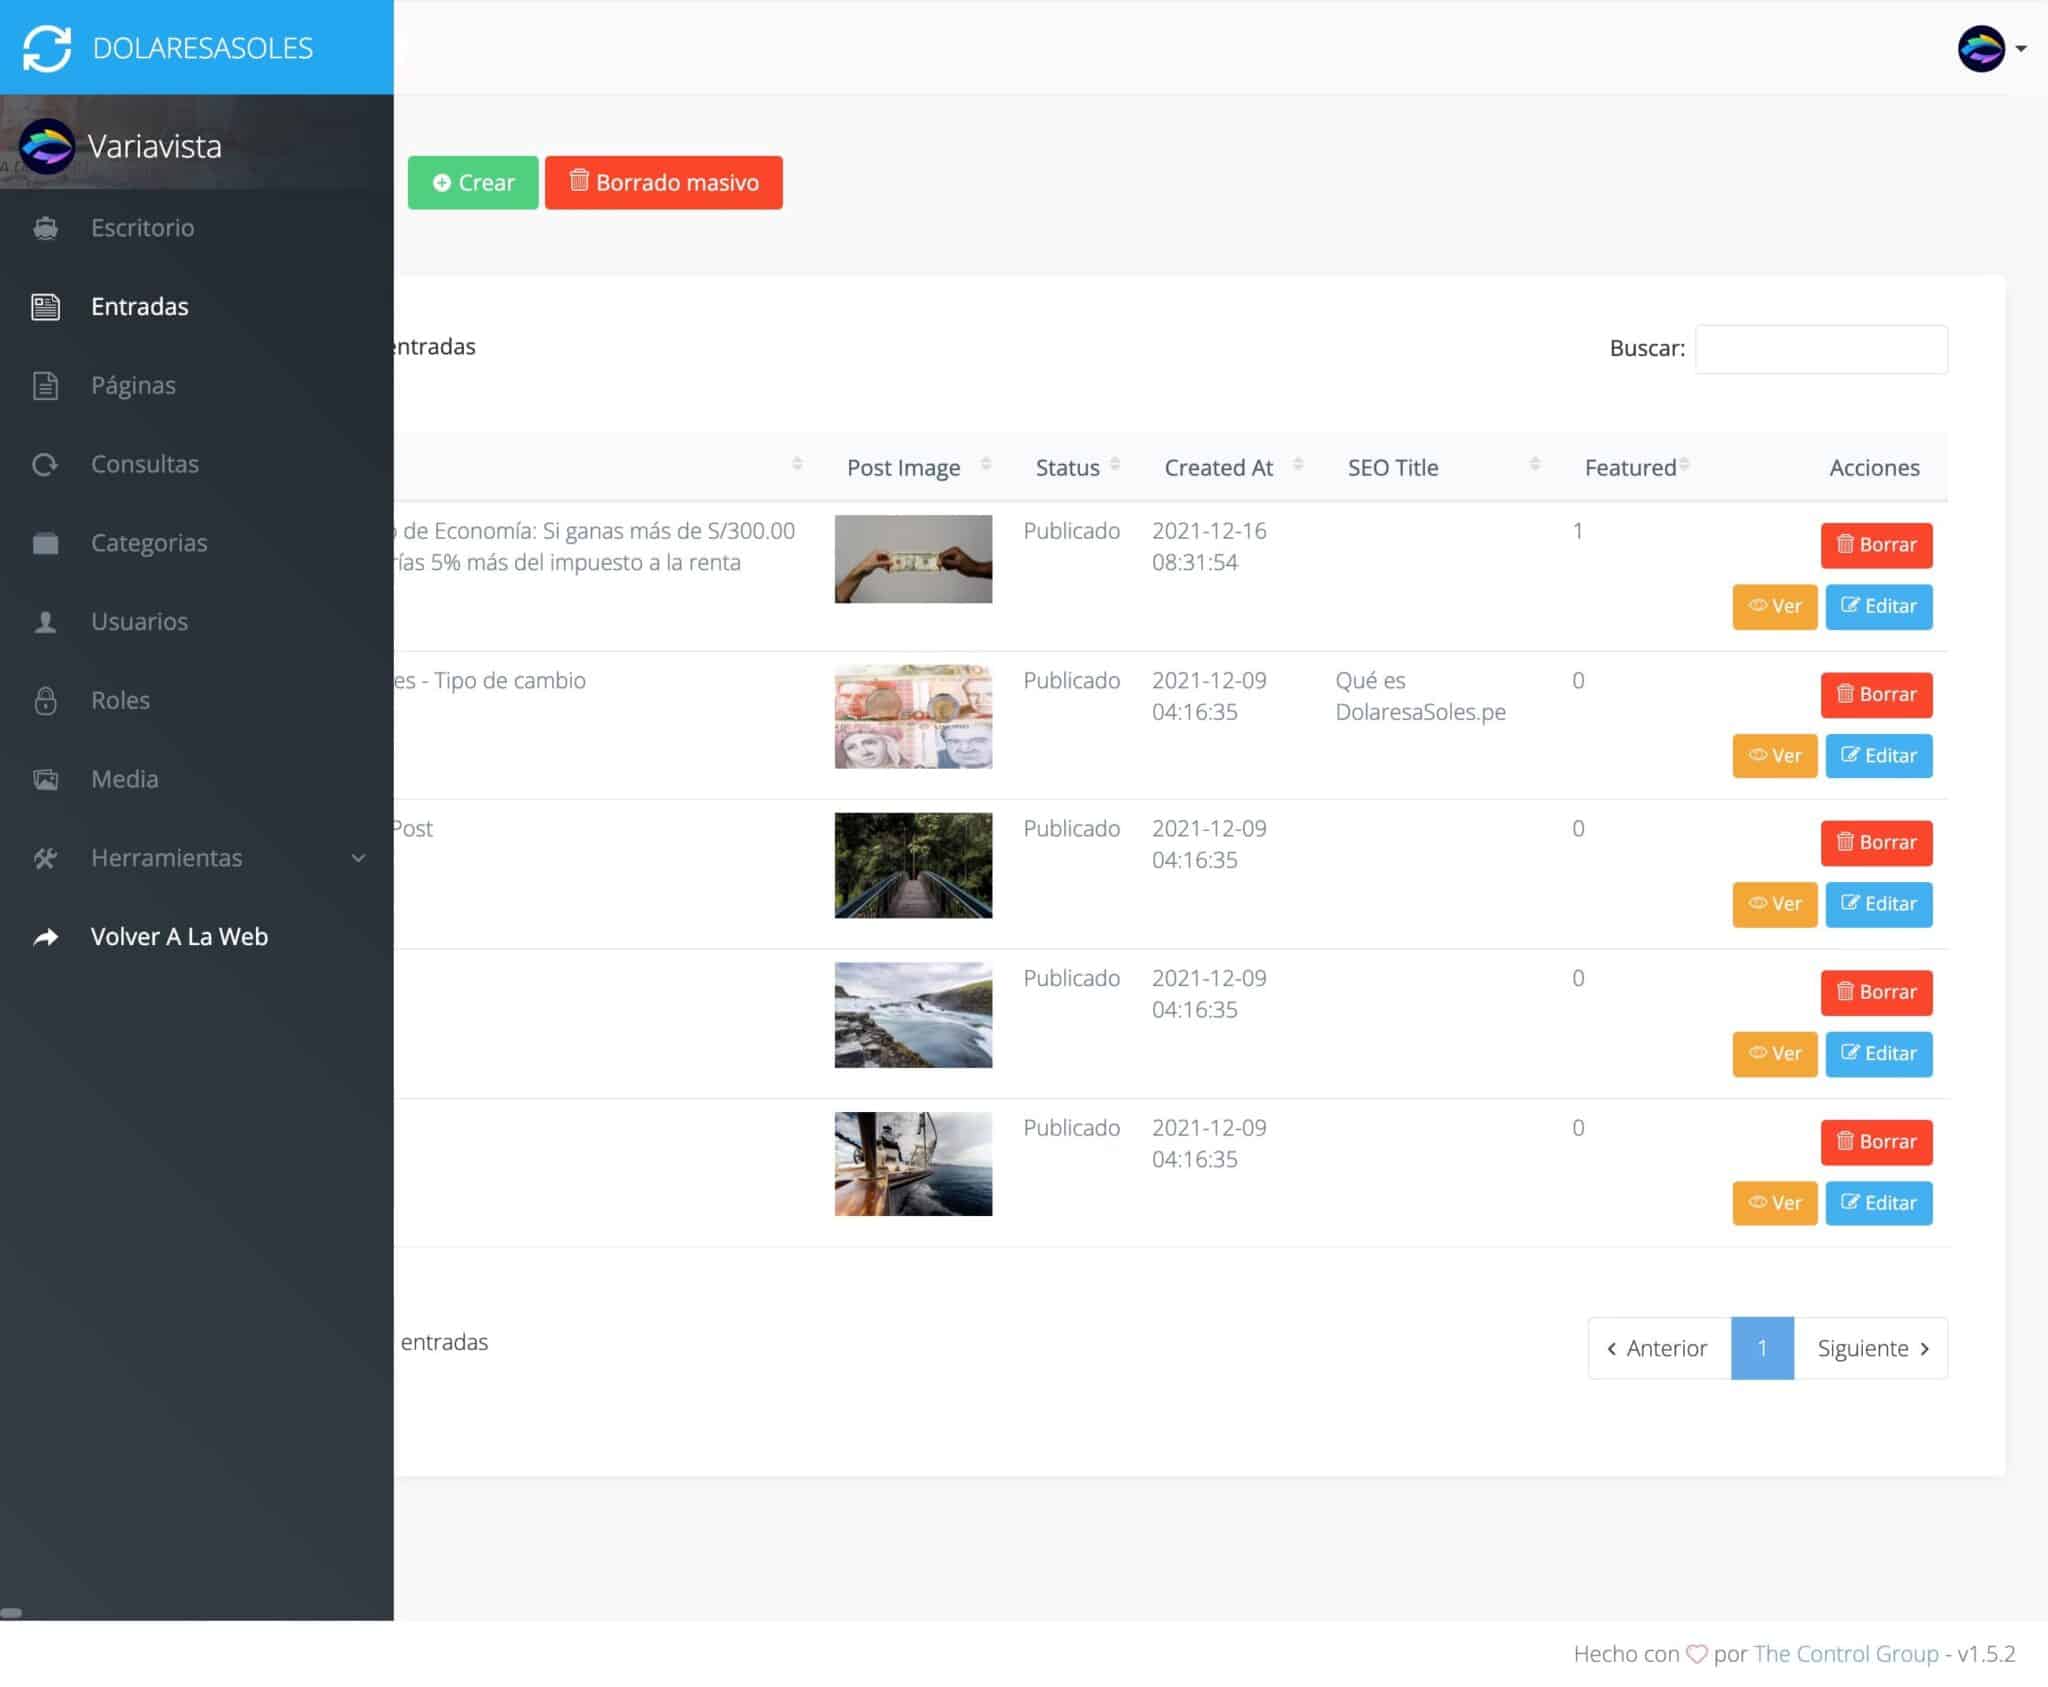Delete the Tipo de cambio post
2048x1687 pixels.
(1876, 695)
